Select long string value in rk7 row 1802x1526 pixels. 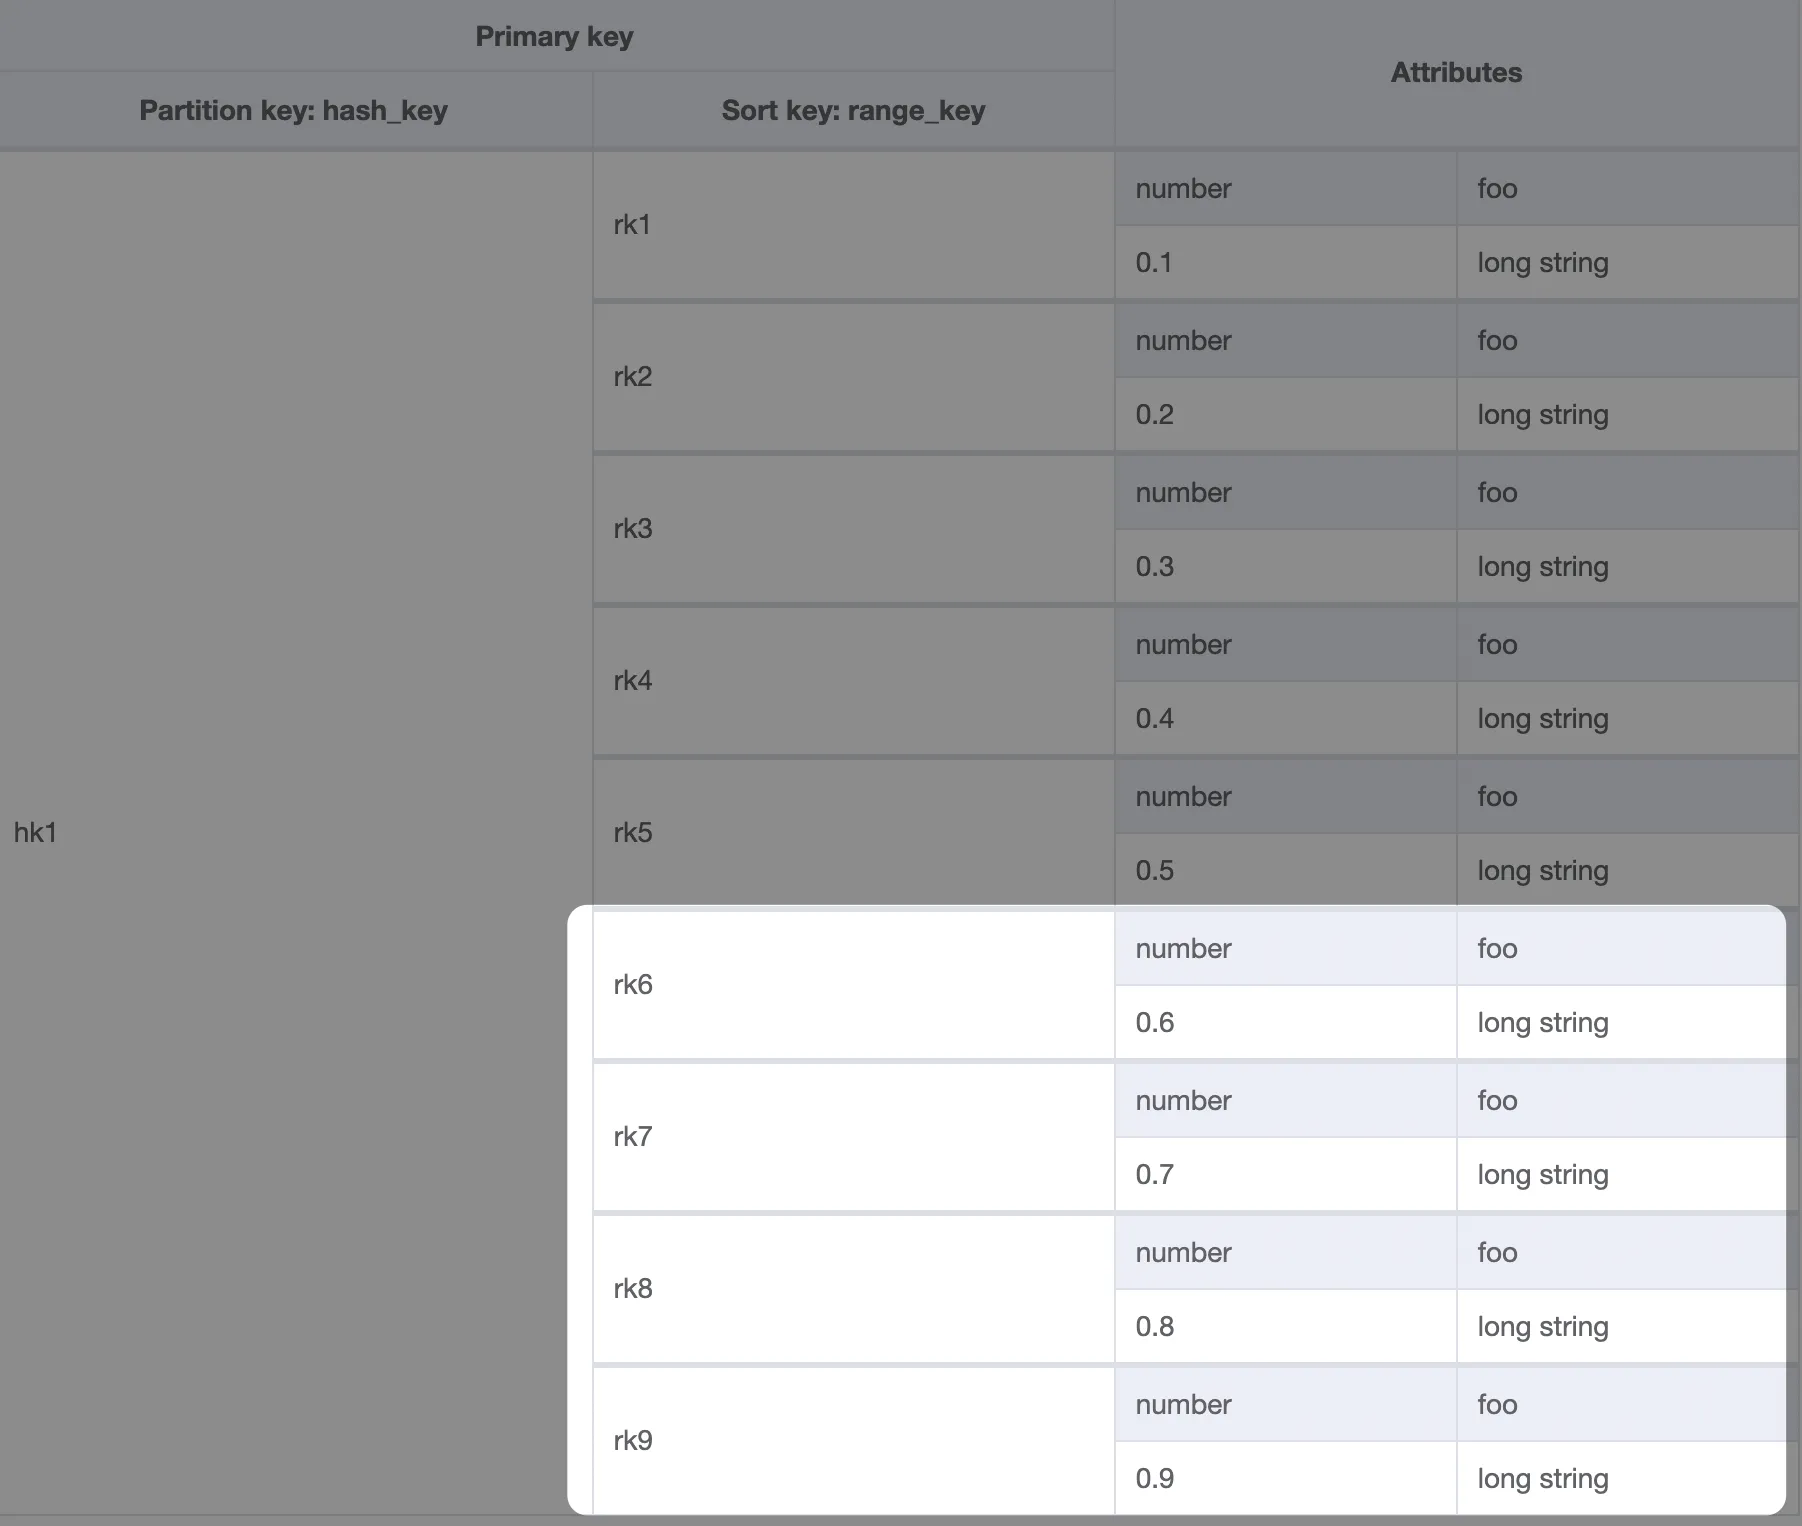click(1543, 1175)
